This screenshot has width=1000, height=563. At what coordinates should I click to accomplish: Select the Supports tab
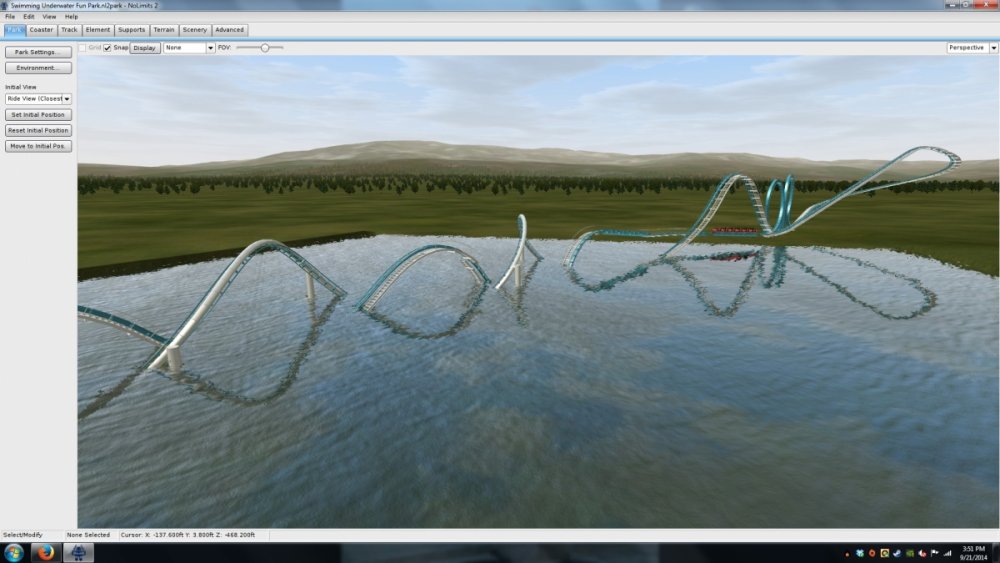[x=131, y=30]
